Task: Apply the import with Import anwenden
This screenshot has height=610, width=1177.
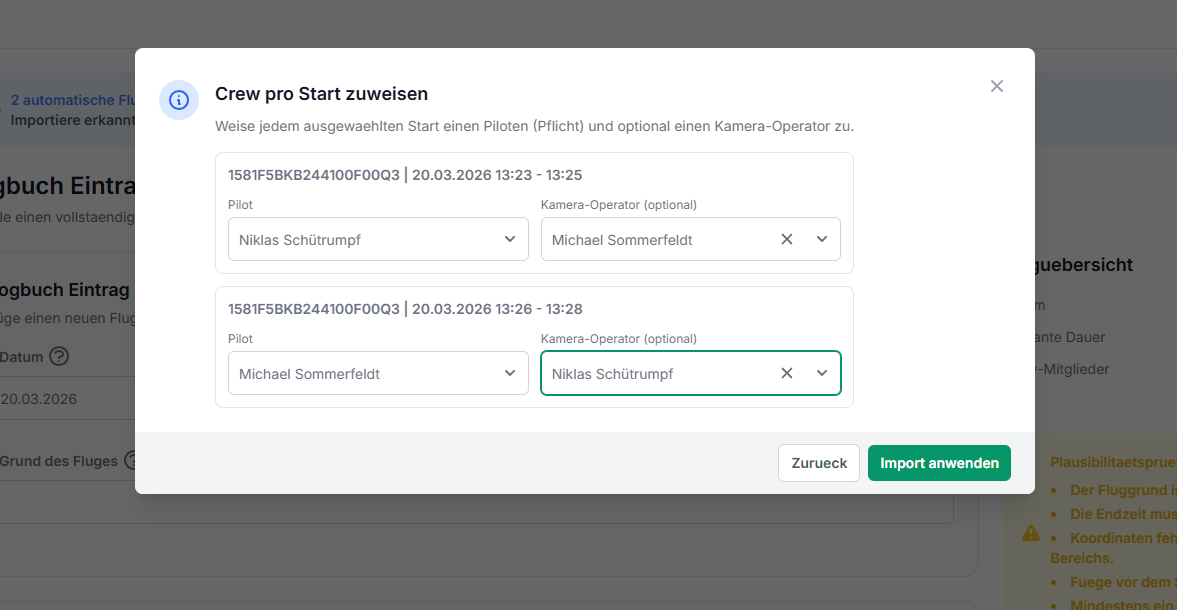Action: pyautogui.click(x=939, y=463)
